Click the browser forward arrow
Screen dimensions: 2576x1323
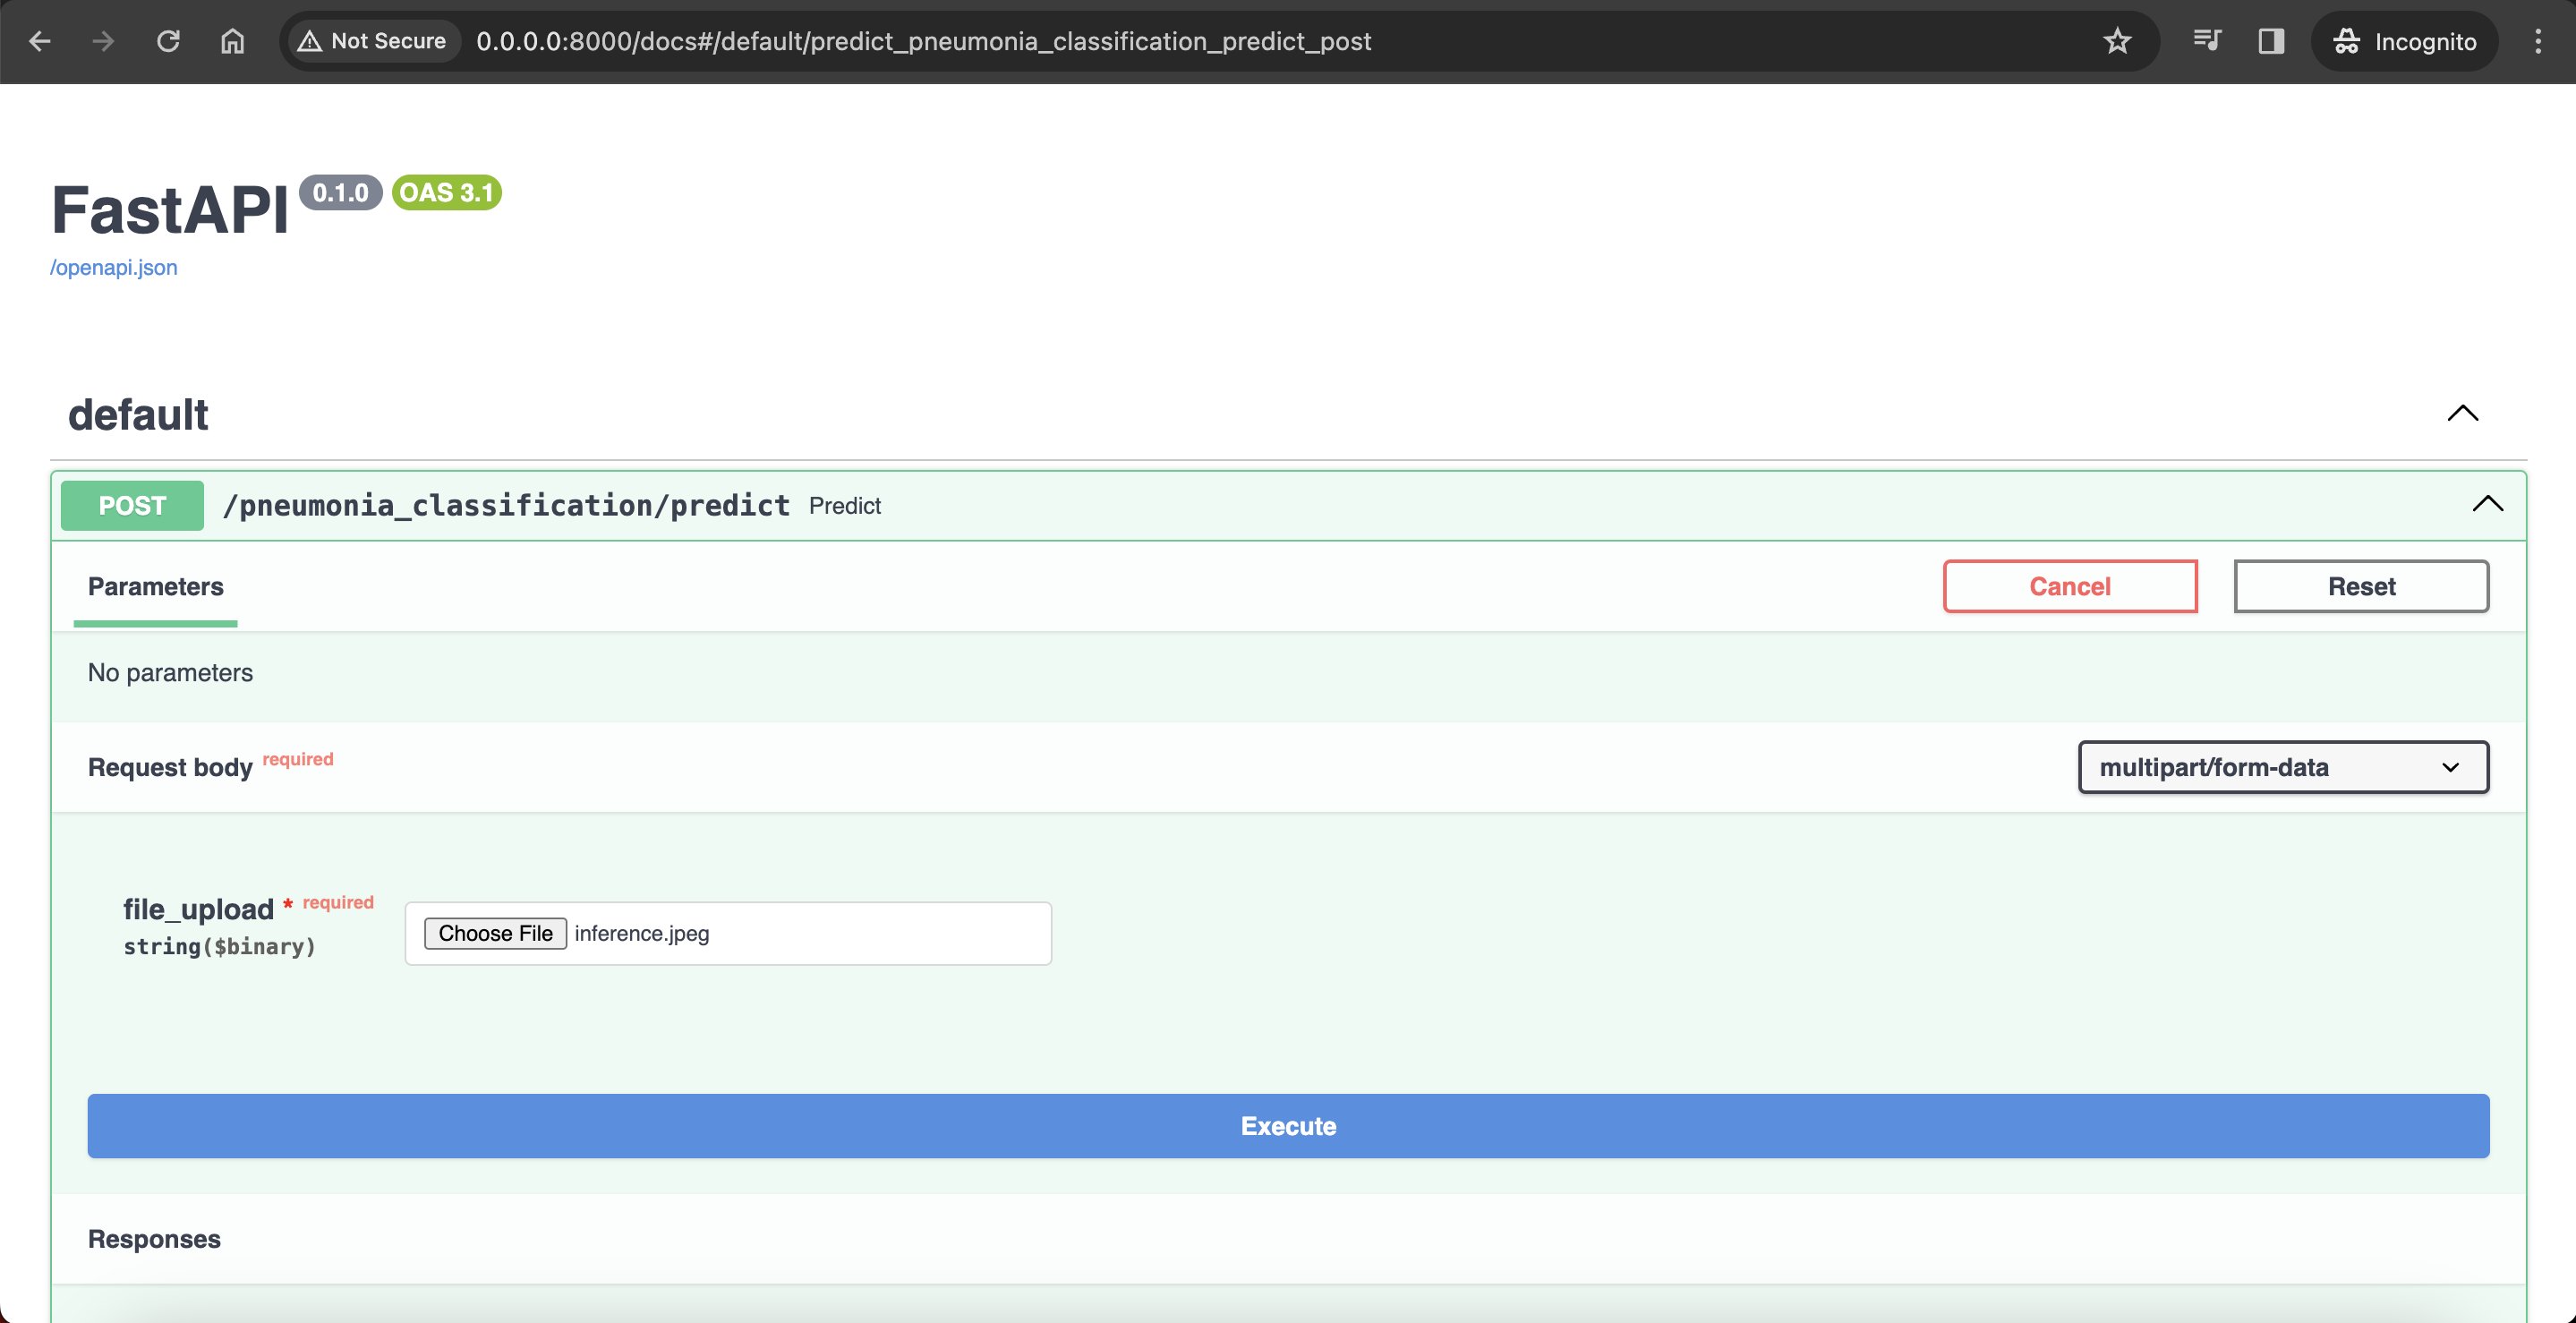[103, 41]
